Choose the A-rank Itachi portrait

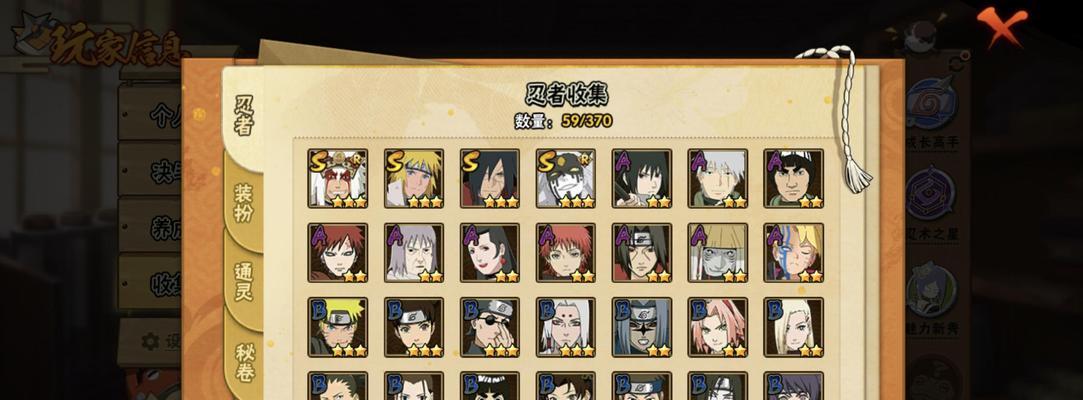(x=642, y=253)
